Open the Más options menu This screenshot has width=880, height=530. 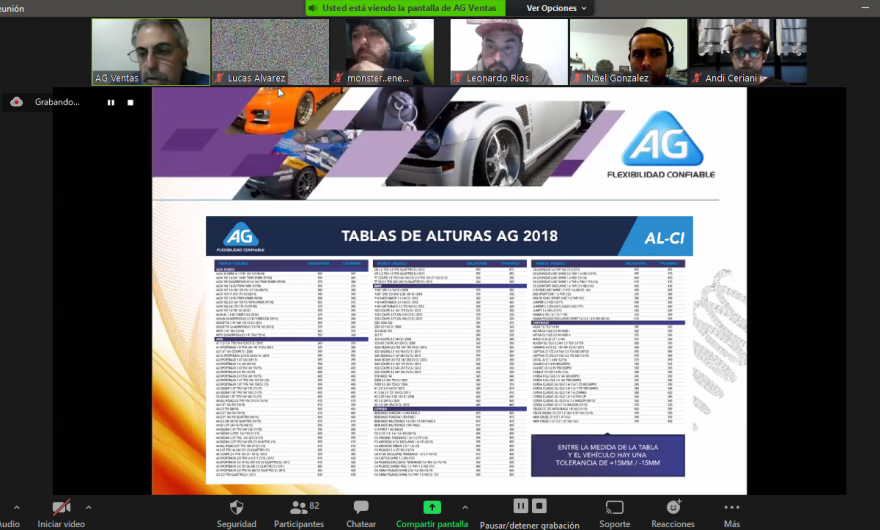(732, 507)
